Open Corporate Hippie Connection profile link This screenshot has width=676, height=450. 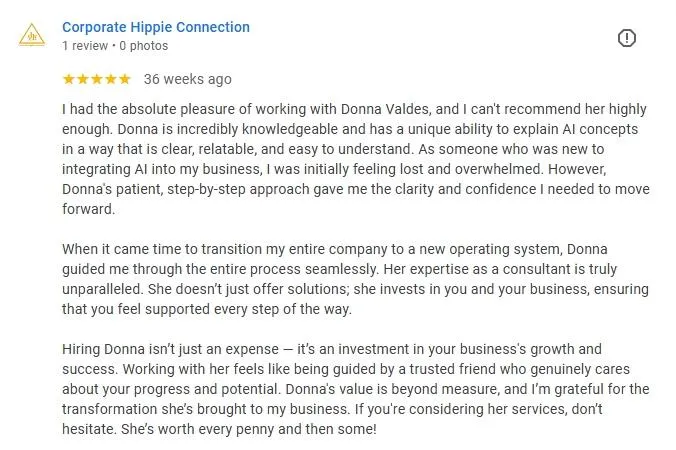tap(156, 27)
